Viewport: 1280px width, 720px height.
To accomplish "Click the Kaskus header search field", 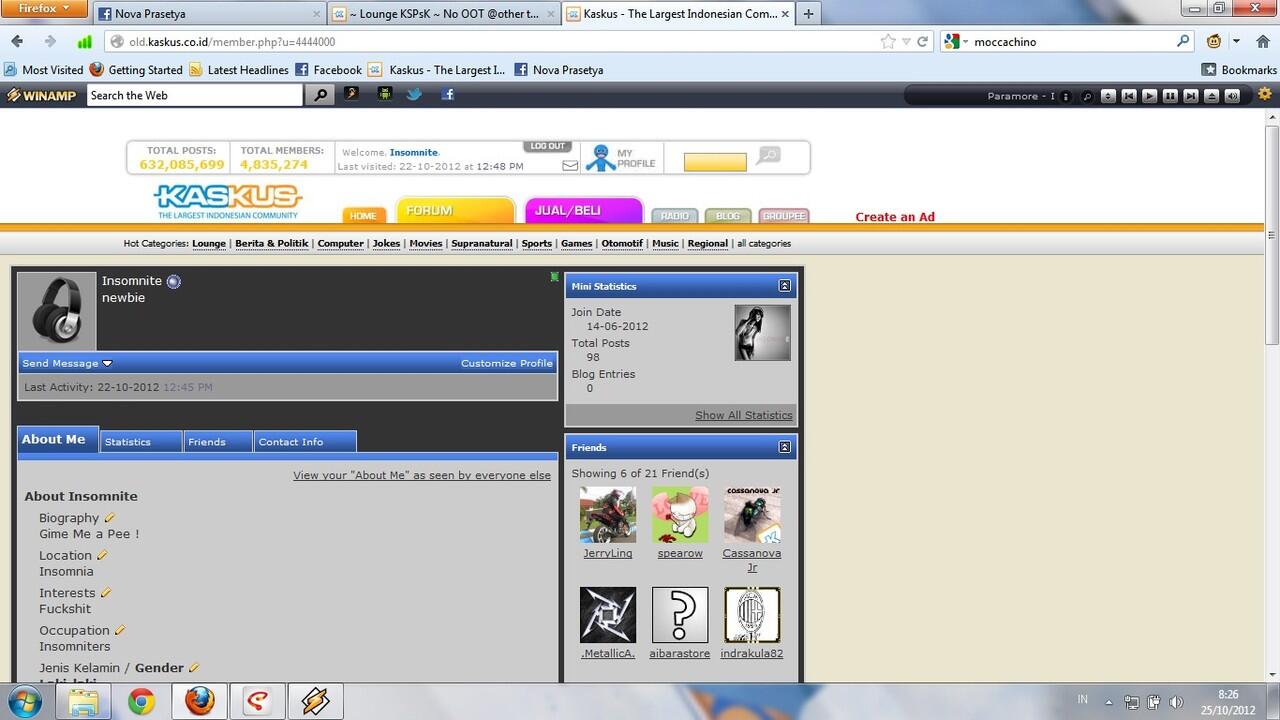I will [x=715, y=162].
